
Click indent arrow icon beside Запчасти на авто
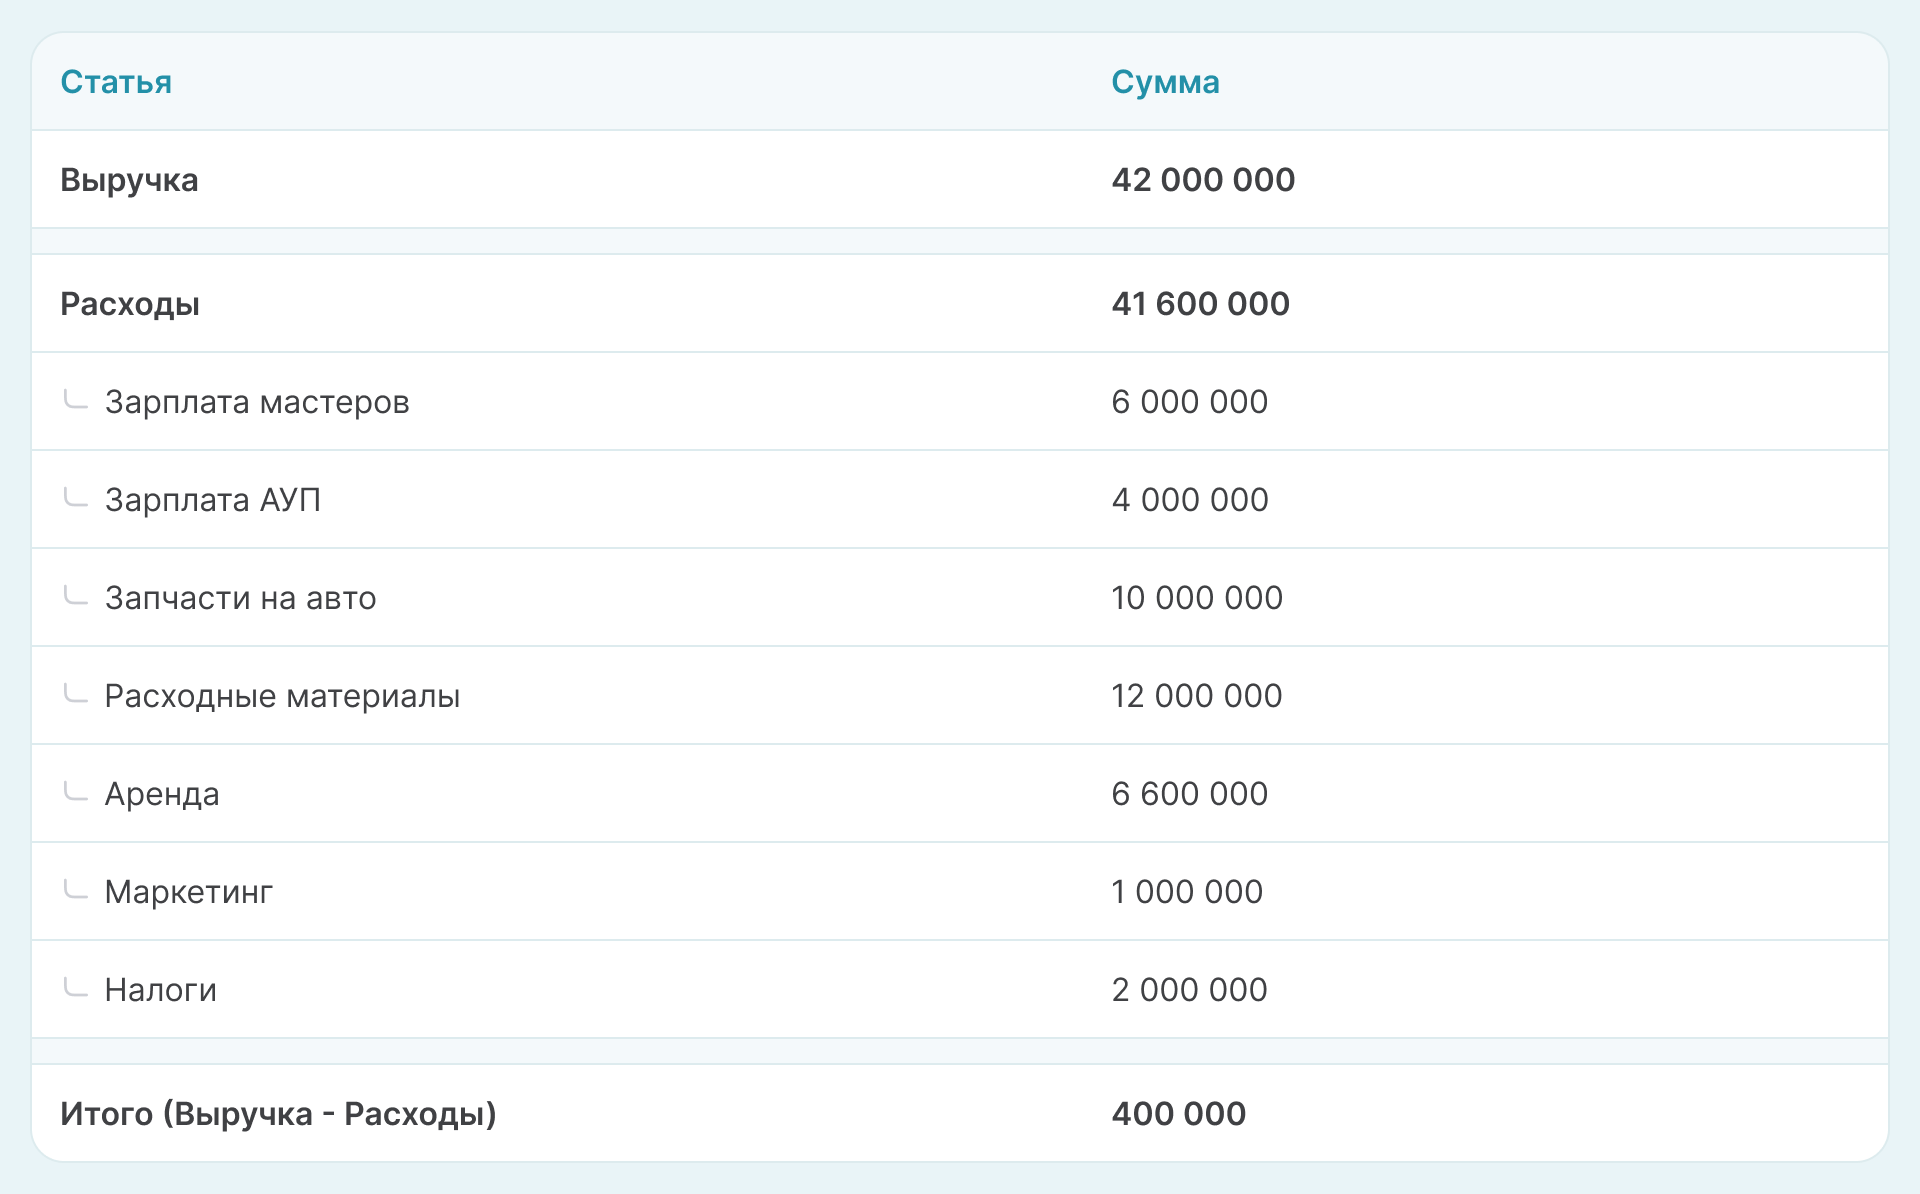[76, 596]
